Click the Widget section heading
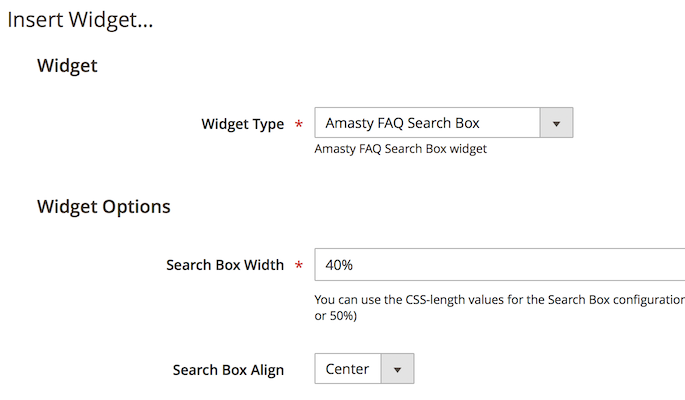The width and height of the screenshot is (685, 400). click(x=67, y=66)
